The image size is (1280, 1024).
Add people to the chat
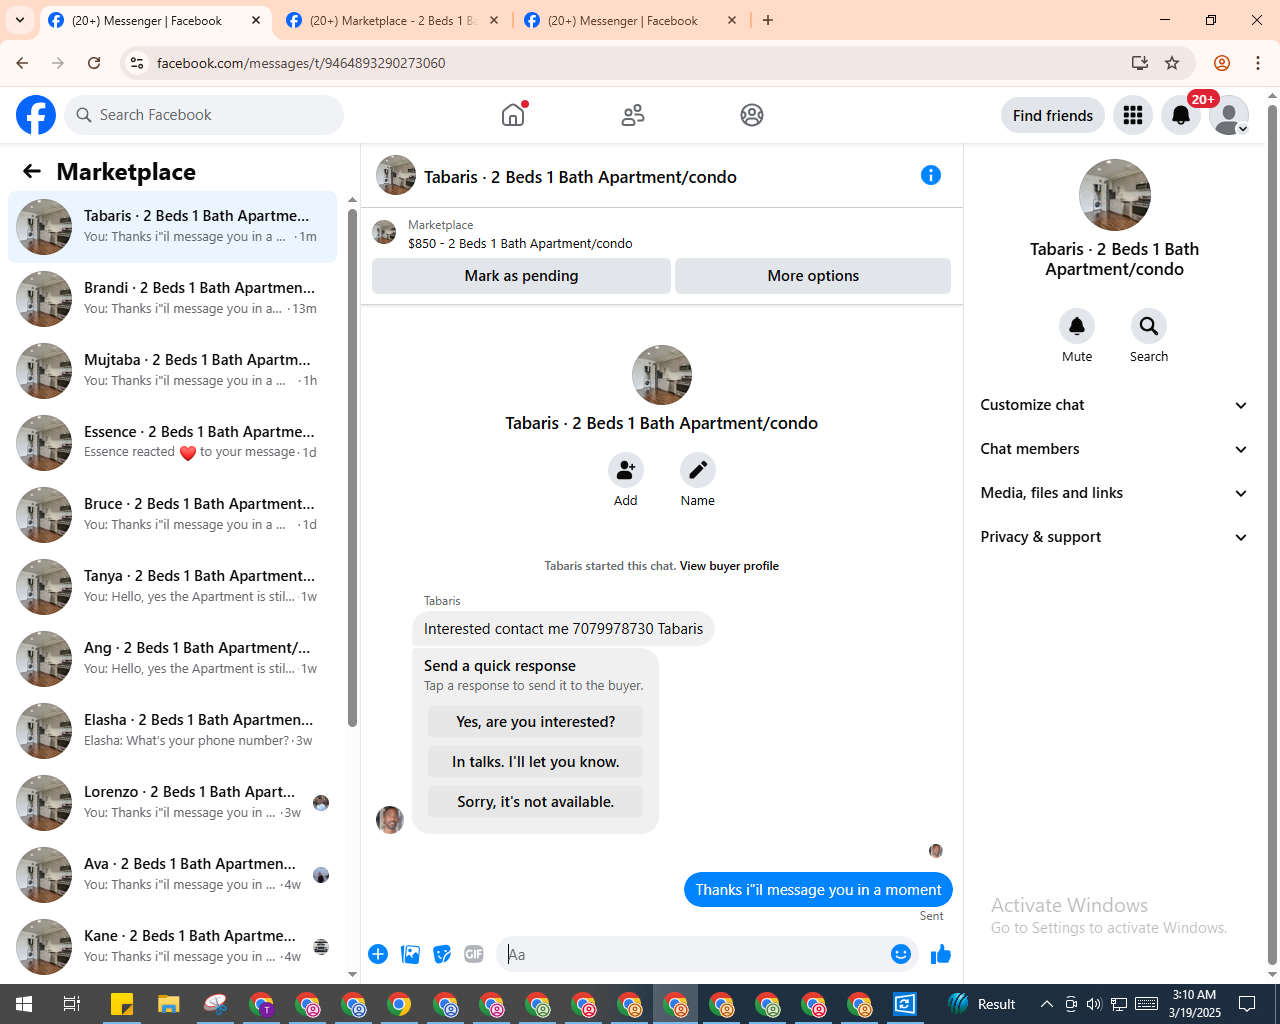coord(626,469)
